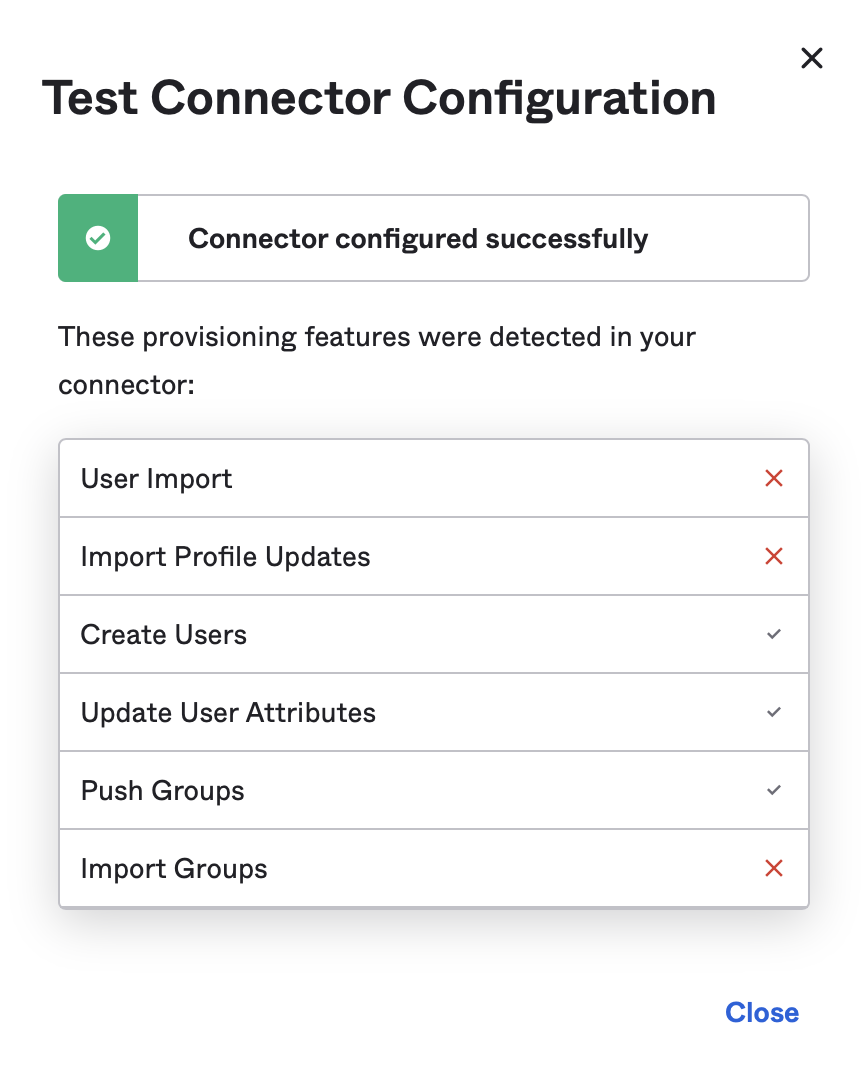Click the Connector configured successfully banner
Viewport: 866px width, 1084px height.
[434, 238]
